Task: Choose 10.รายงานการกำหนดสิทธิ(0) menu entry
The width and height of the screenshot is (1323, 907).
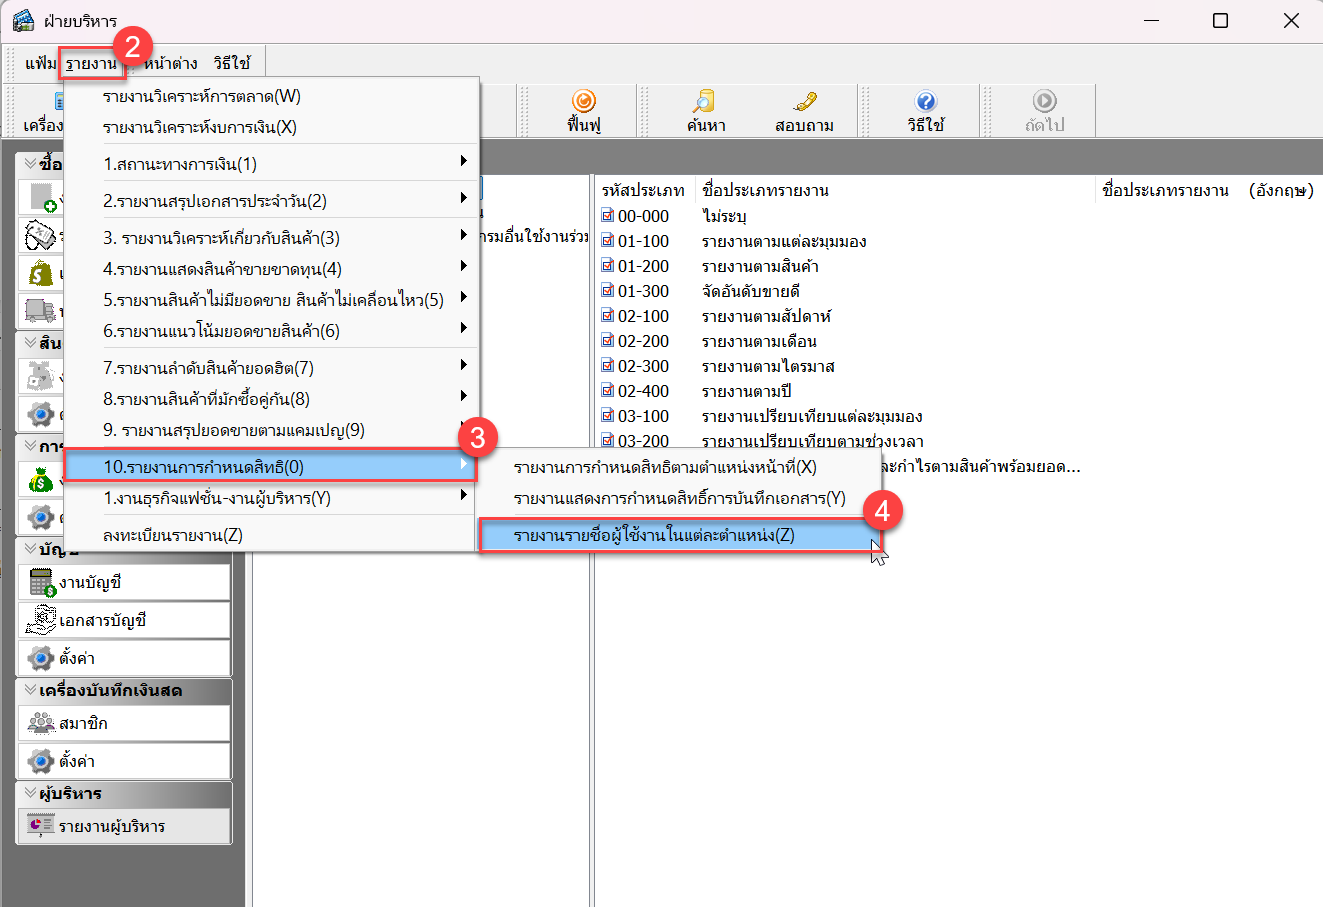Action: 272,467
